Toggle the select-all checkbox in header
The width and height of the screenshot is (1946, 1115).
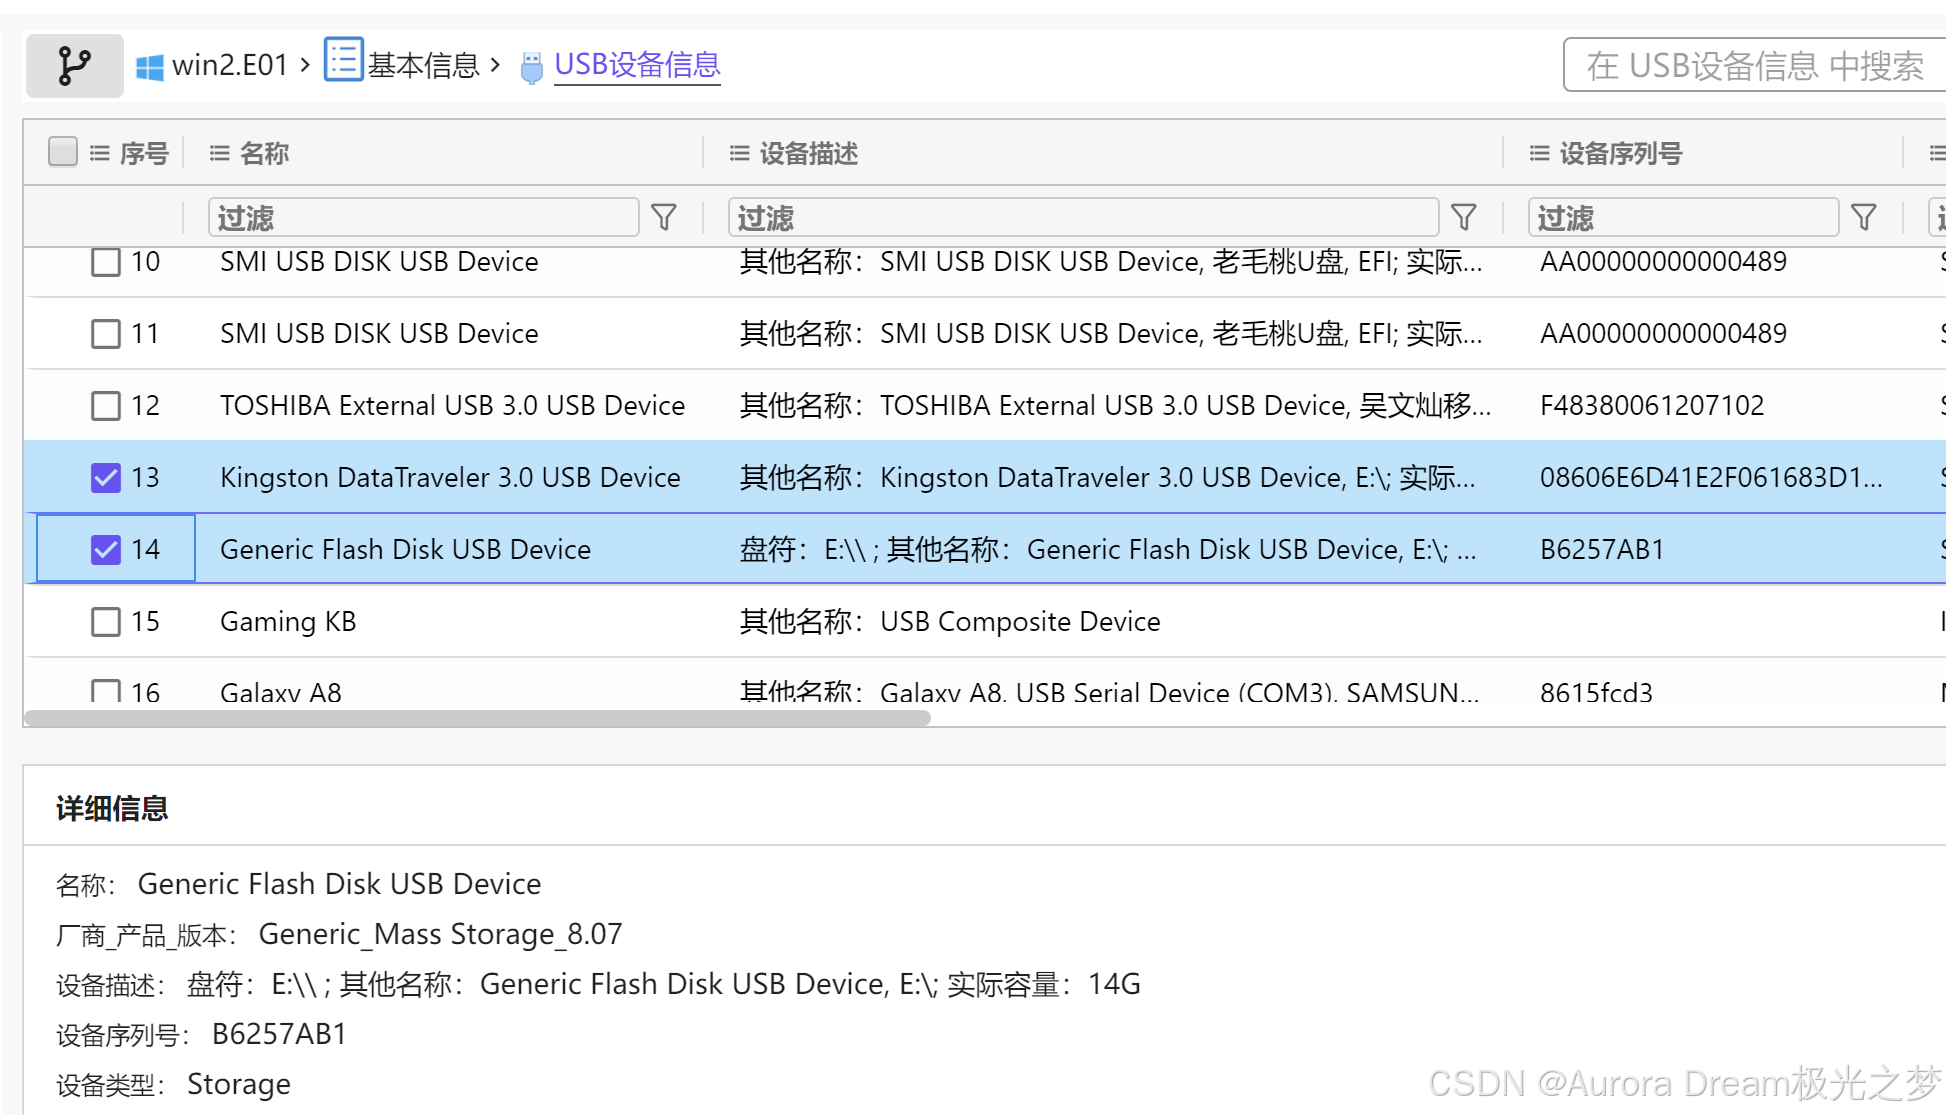[63, 152]
